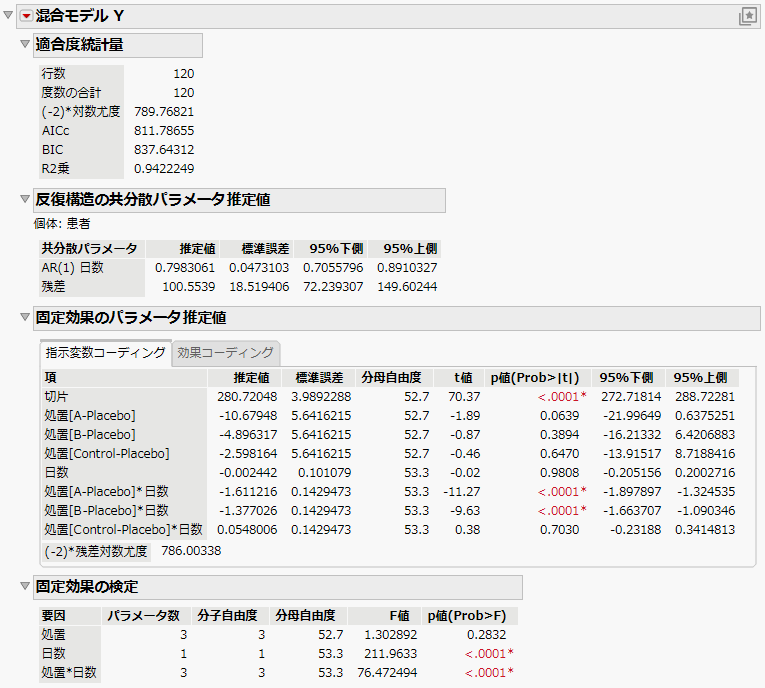The height and width of the screenshot is (688, 765).
Task: Select the 処置[B-Placebo]*日数 row label
Action: (106, 511)
